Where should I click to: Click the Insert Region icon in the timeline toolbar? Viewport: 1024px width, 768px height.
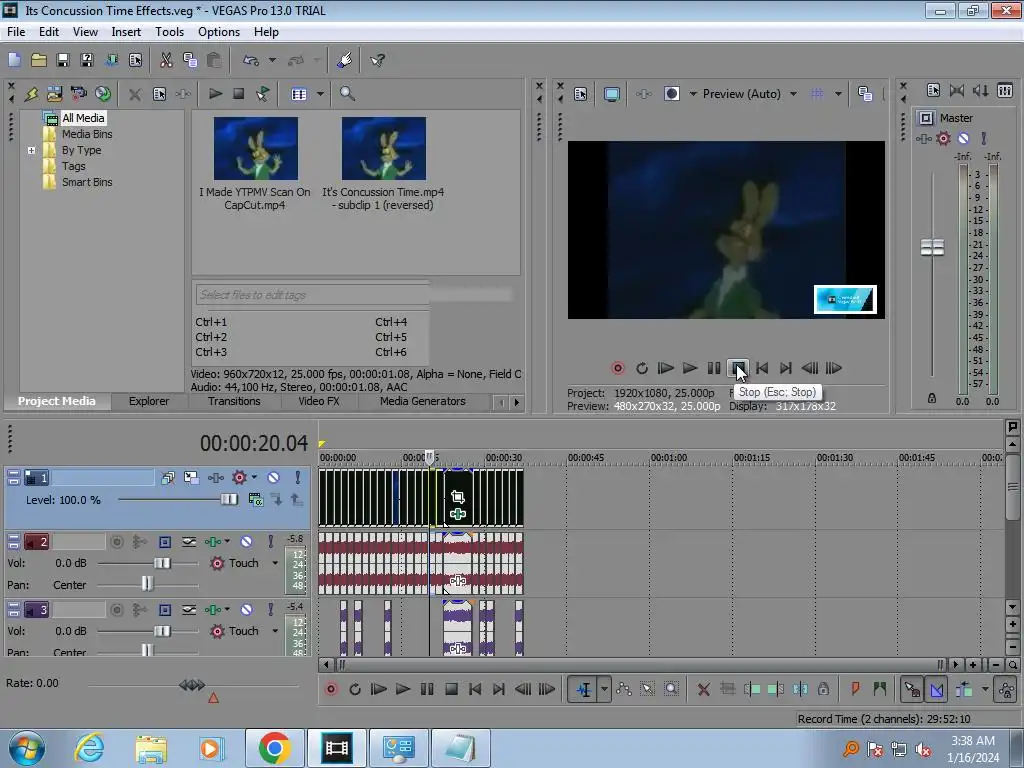pos(880,689)
